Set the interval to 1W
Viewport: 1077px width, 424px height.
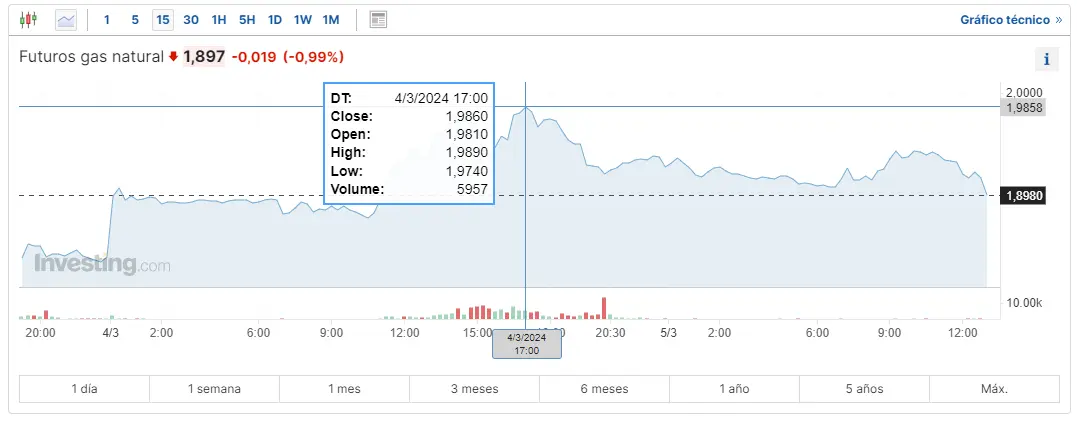pyautogui.click(x=303, y=19)
